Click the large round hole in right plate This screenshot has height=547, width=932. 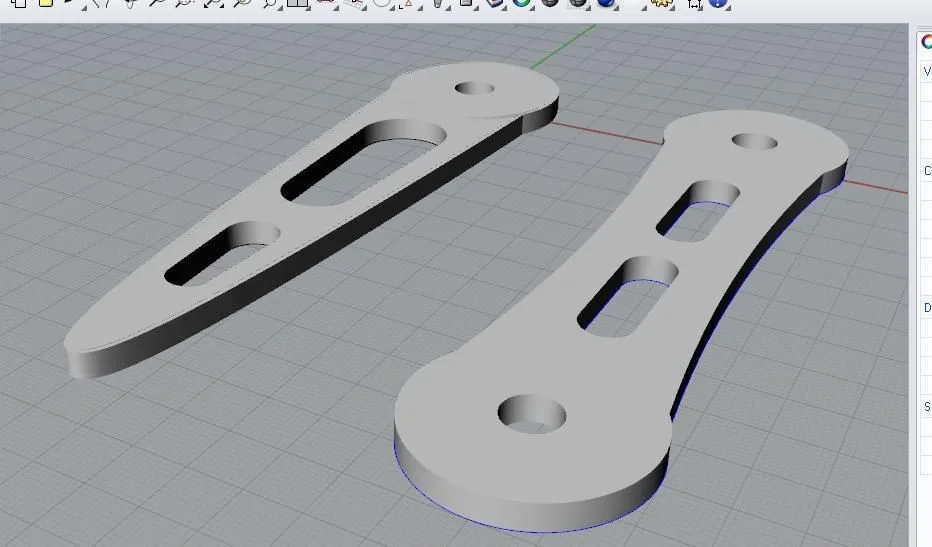532,414
